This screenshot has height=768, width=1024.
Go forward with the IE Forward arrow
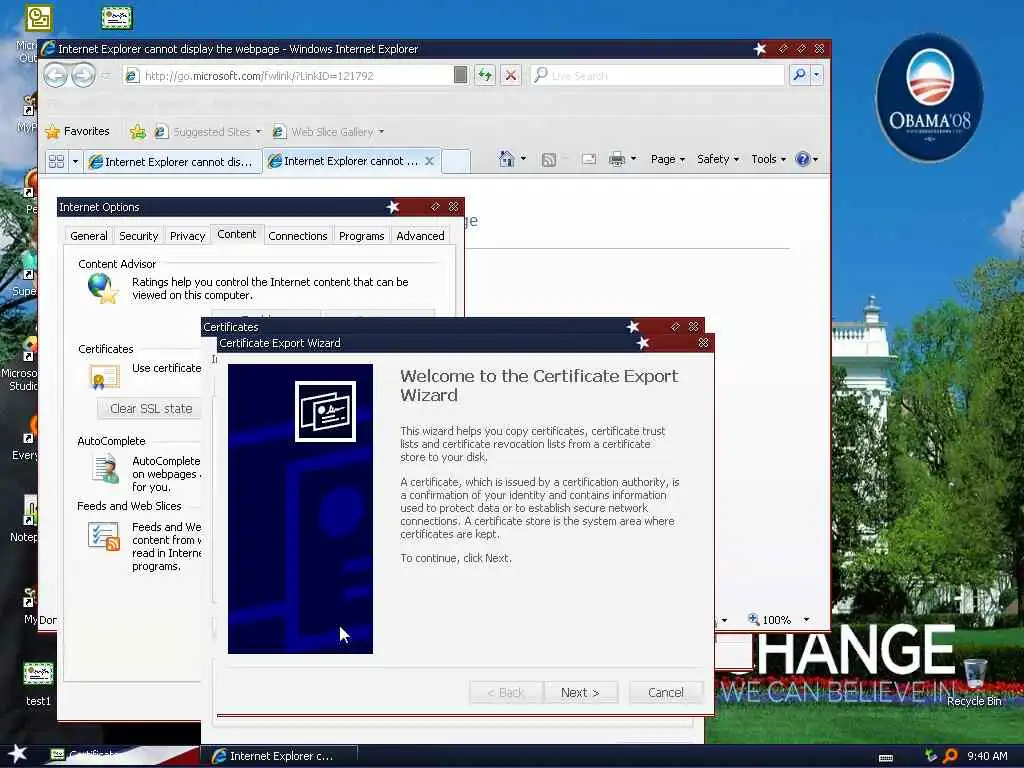[84, 76]
